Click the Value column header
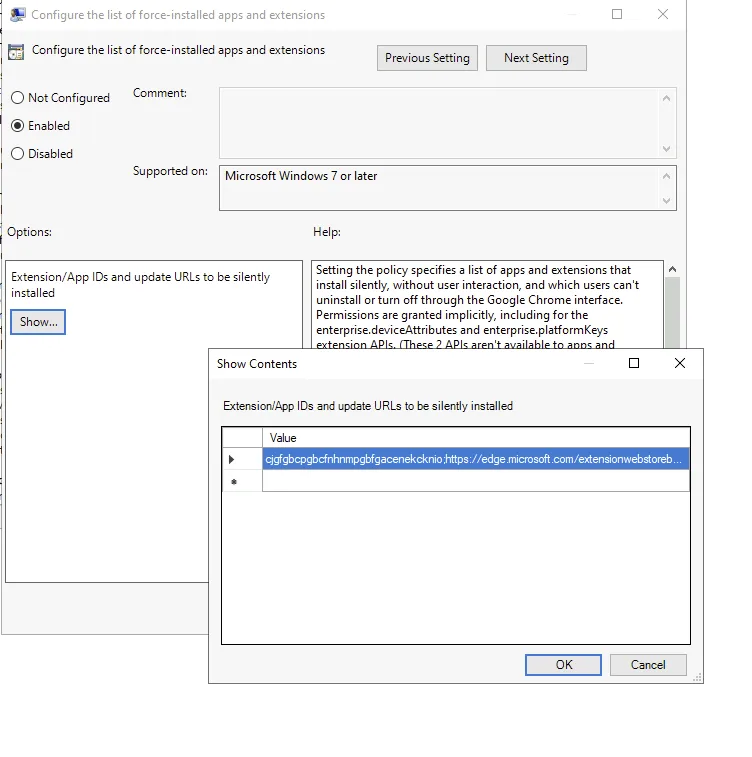 tap(476, 438)
